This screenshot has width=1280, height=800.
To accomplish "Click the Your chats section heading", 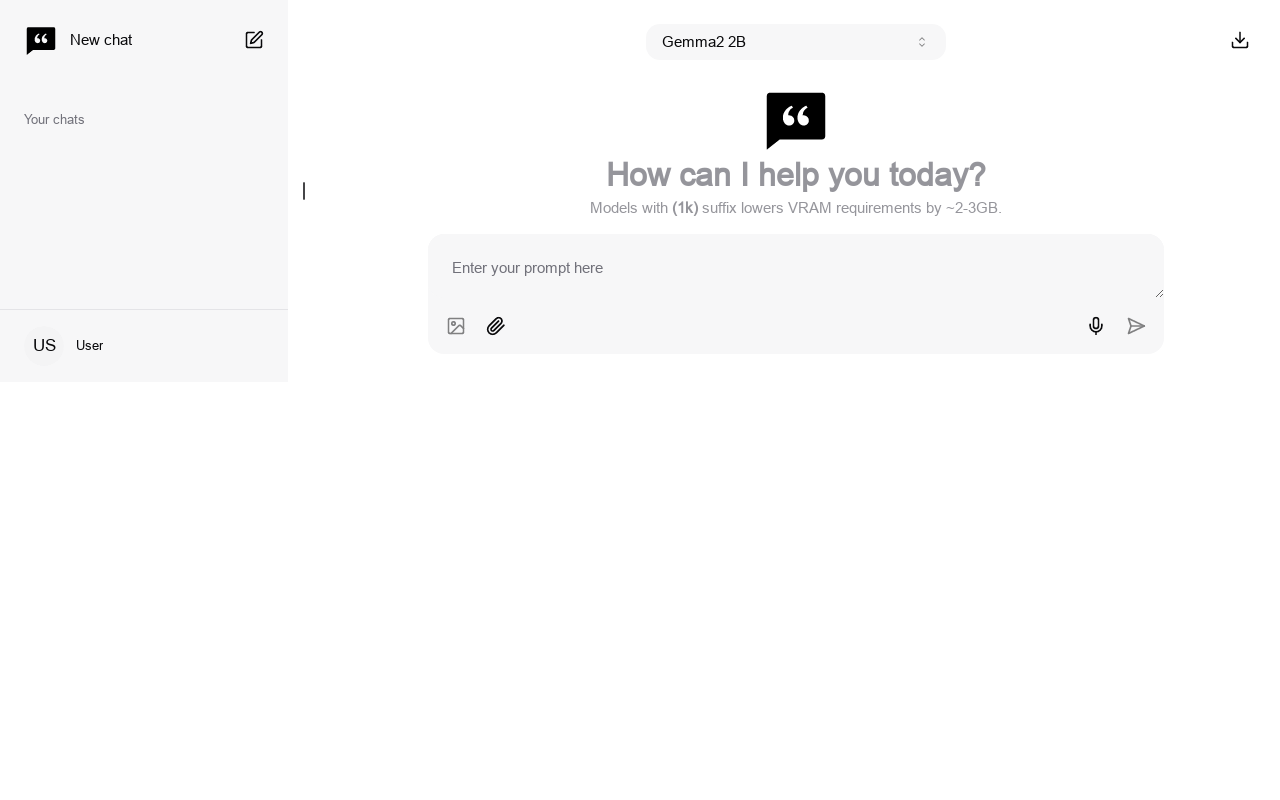I will (54, 120).
